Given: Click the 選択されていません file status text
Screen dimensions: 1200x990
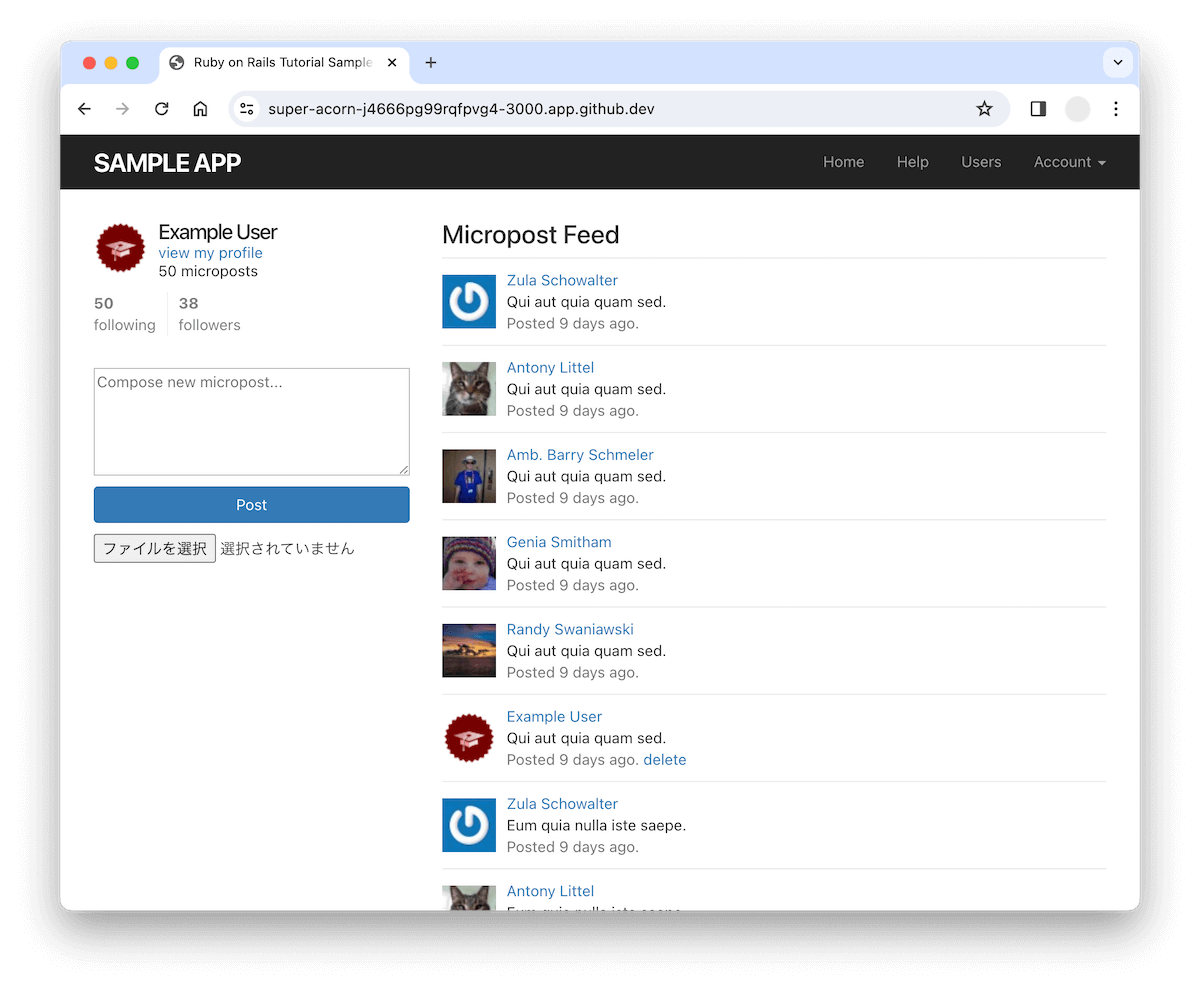Looking at the screenshot, I should coord(287,548).
